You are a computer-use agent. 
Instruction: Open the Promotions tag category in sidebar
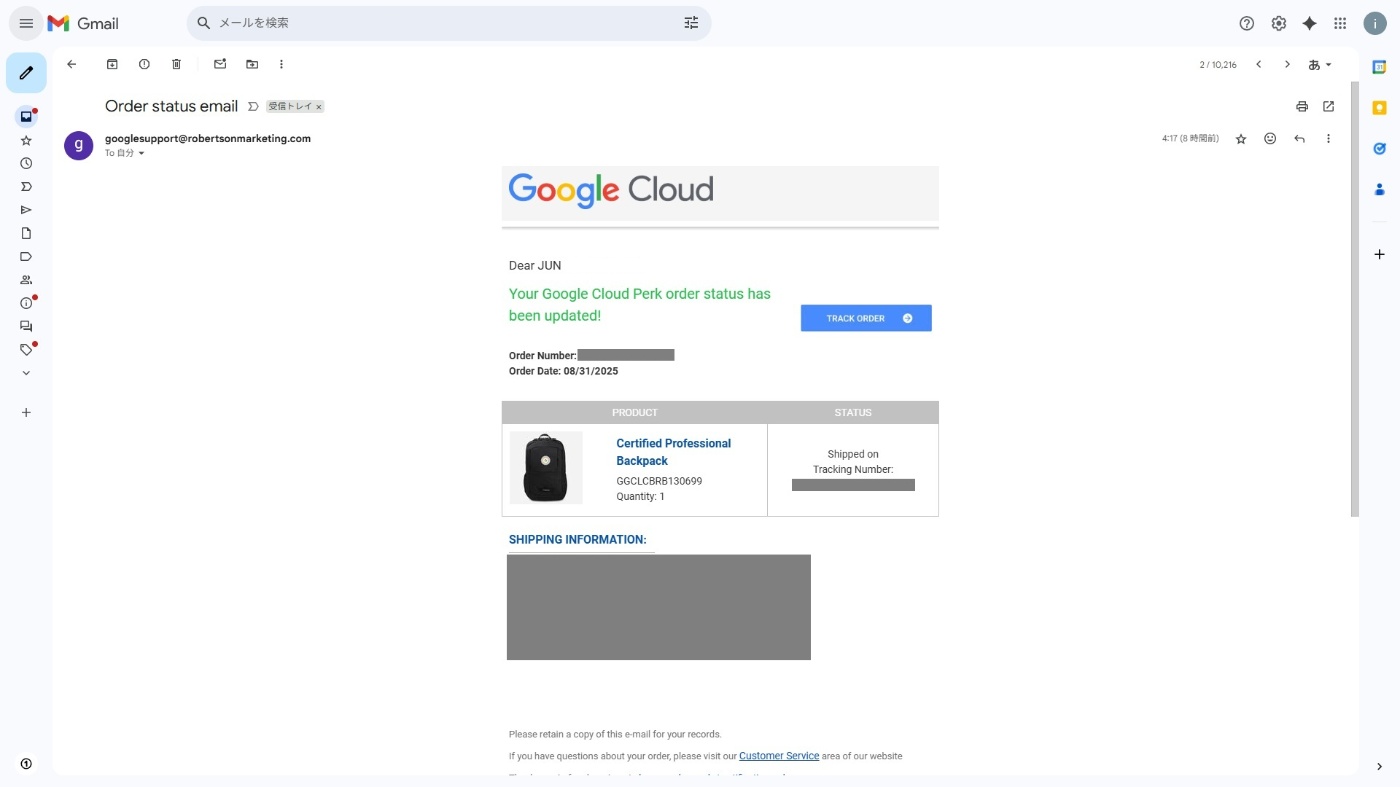coord(26,349)
